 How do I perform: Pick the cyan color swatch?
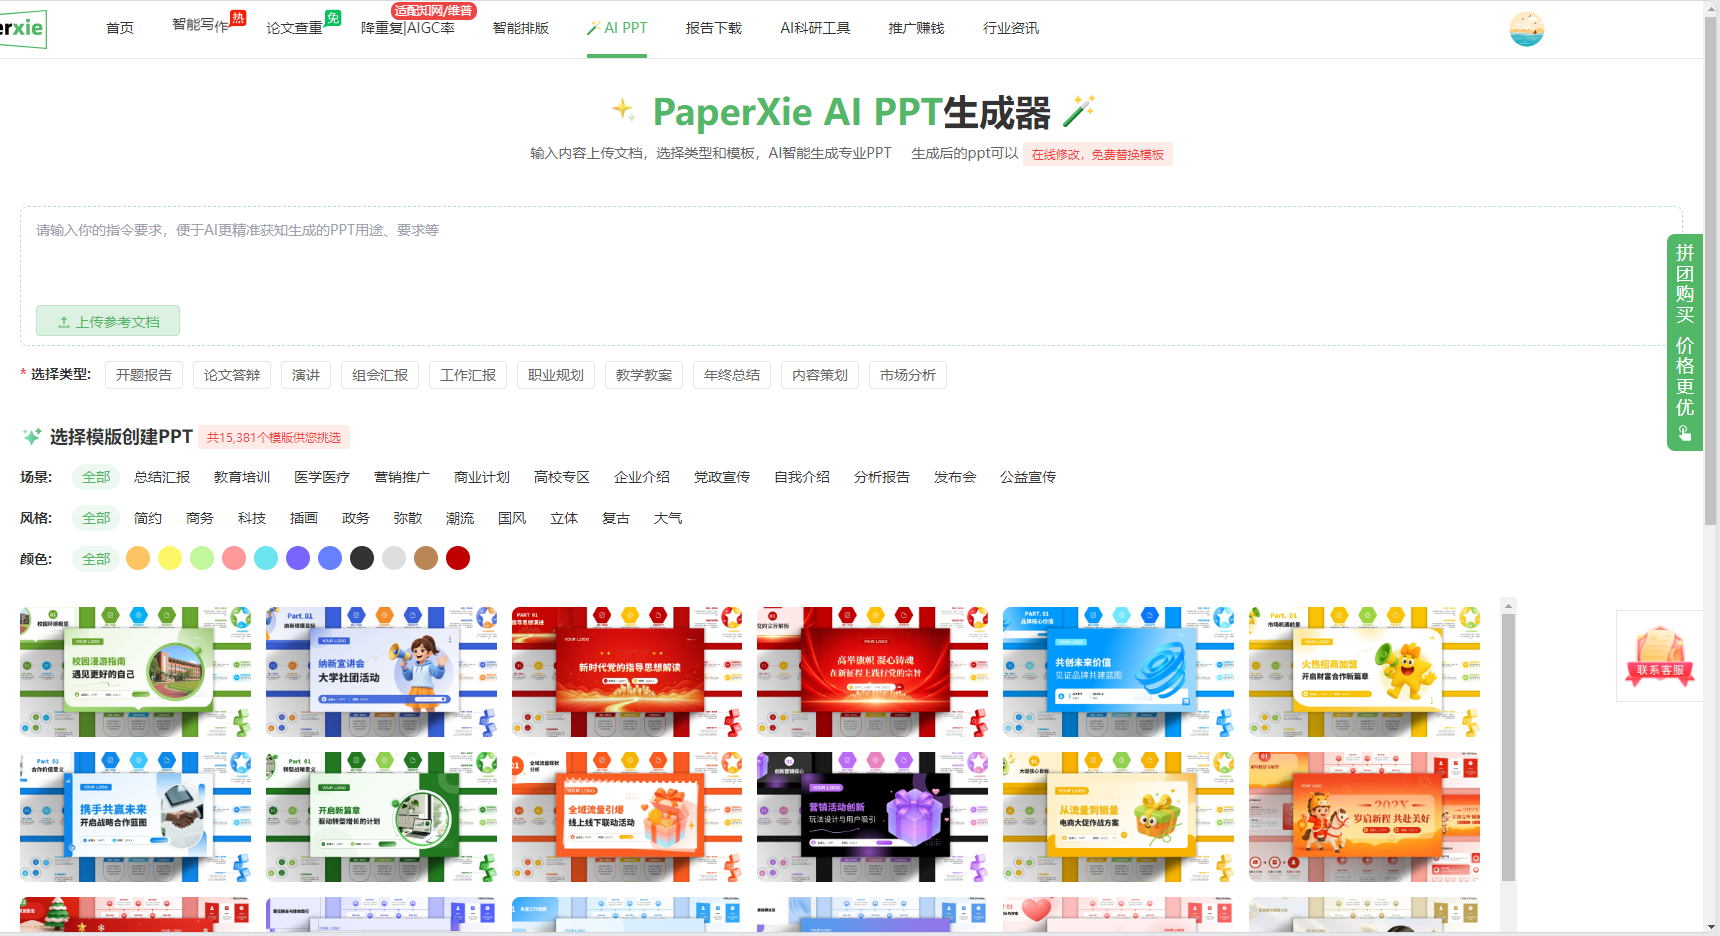coord(266,558)
